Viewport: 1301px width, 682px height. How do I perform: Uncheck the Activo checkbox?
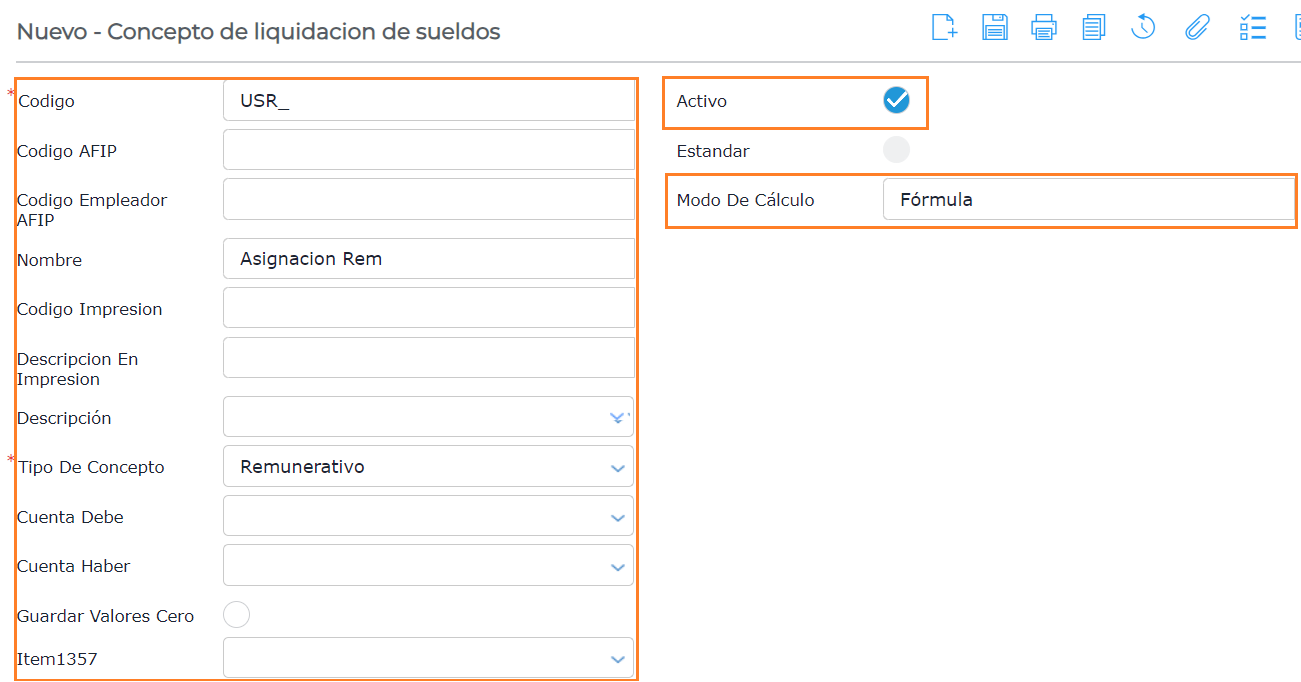click(x=896, y=100)
